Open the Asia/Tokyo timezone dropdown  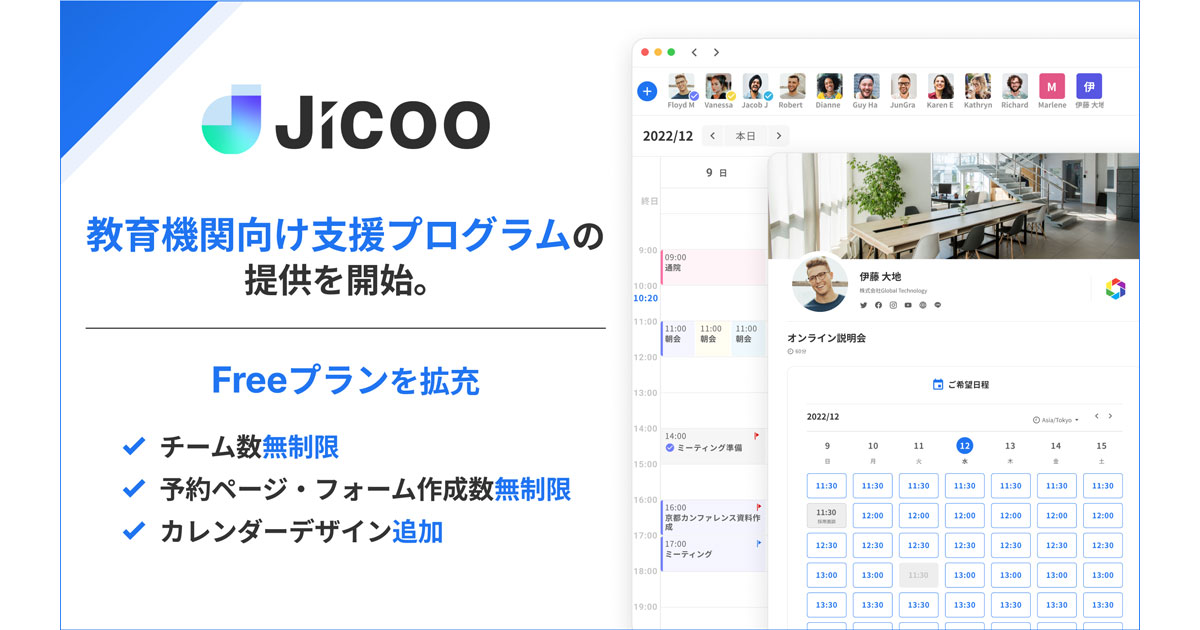click(x=1056, y=420)
